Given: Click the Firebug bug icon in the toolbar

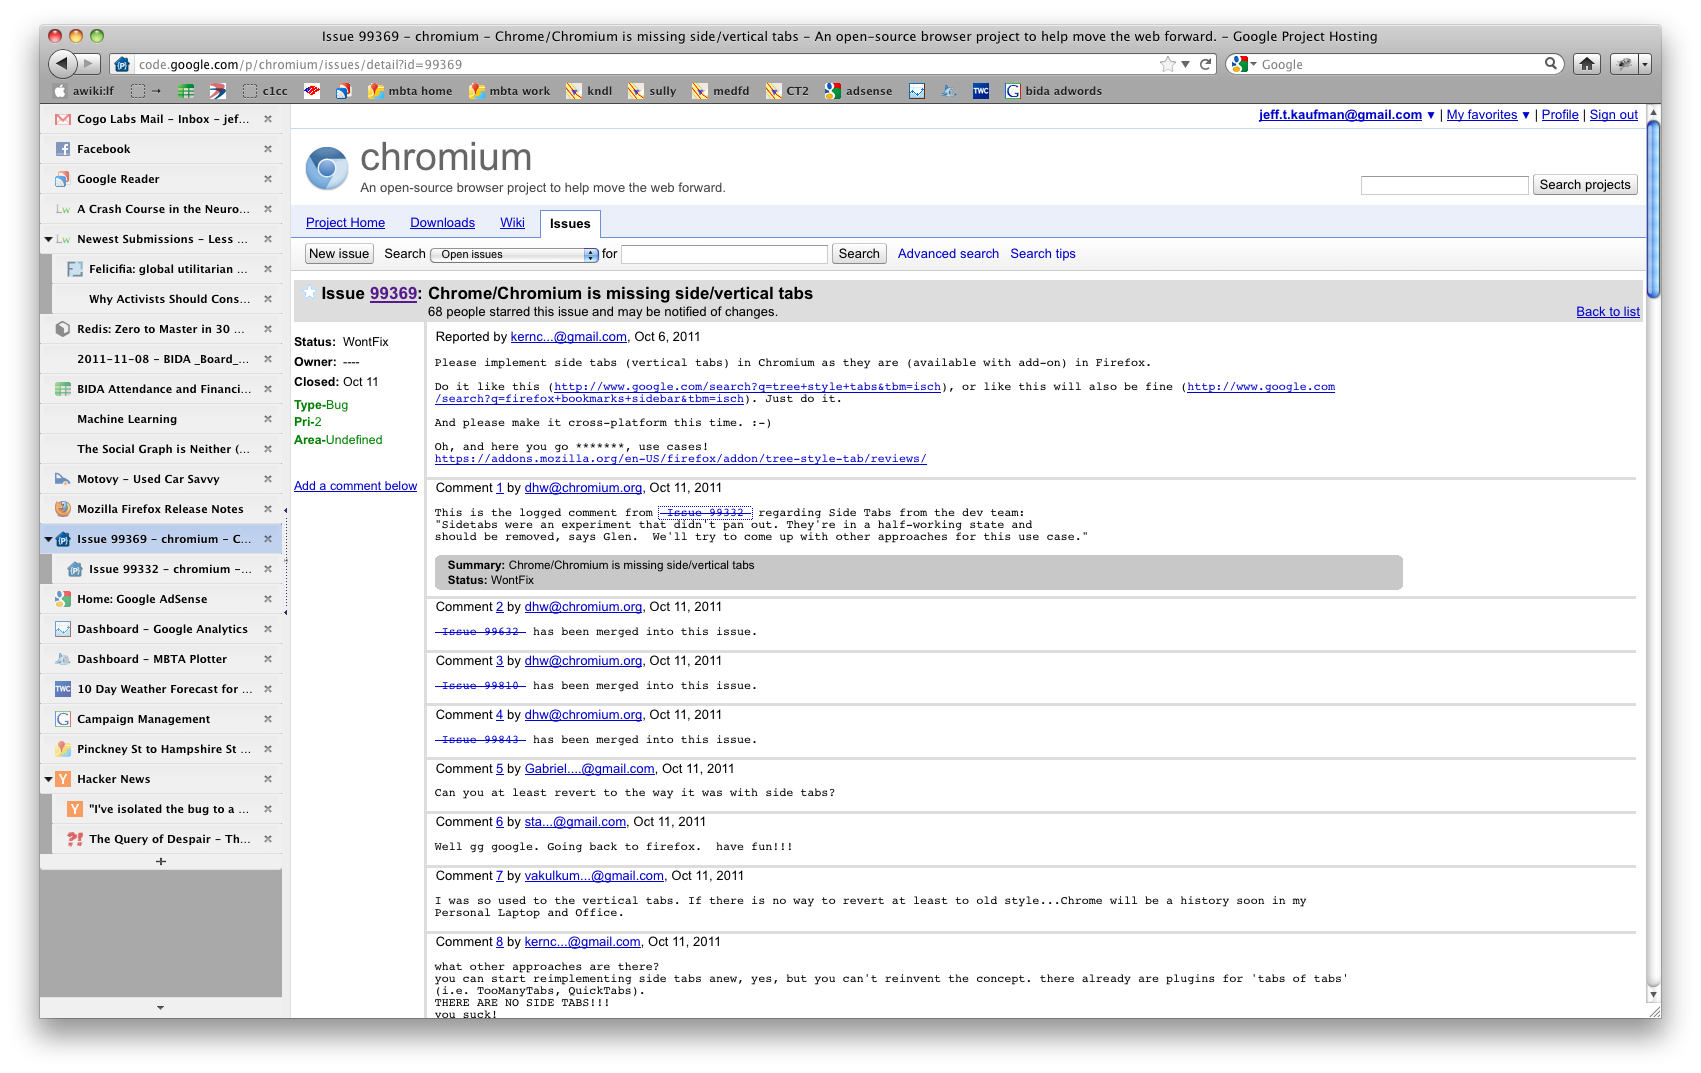Looking at the screenshot, I should click(1624, 64).
